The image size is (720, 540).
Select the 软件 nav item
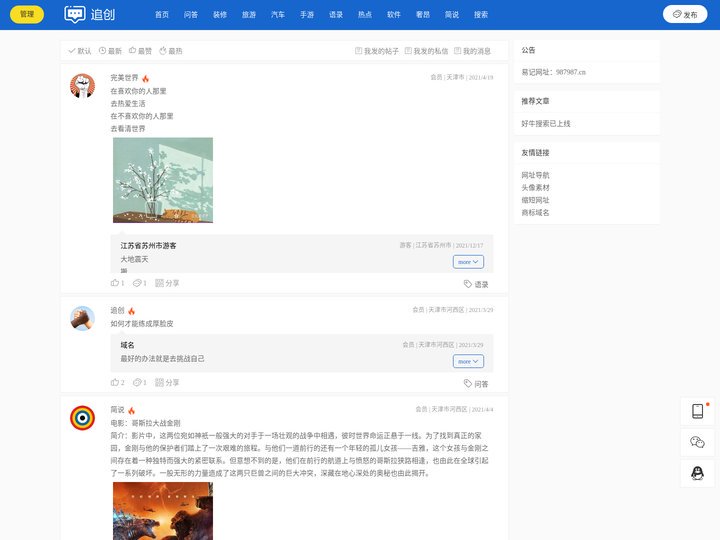tap(394, 15)
